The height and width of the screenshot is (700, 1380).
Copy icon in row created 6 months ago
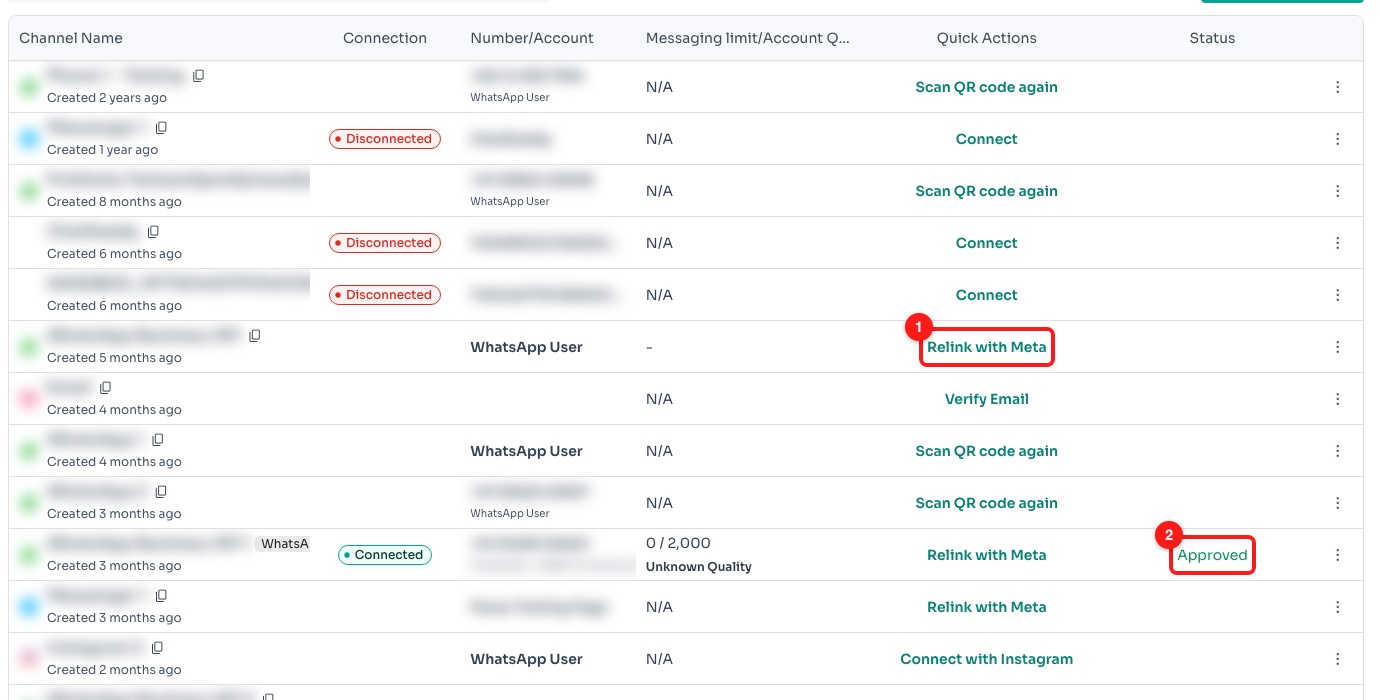tap(154, 232)
